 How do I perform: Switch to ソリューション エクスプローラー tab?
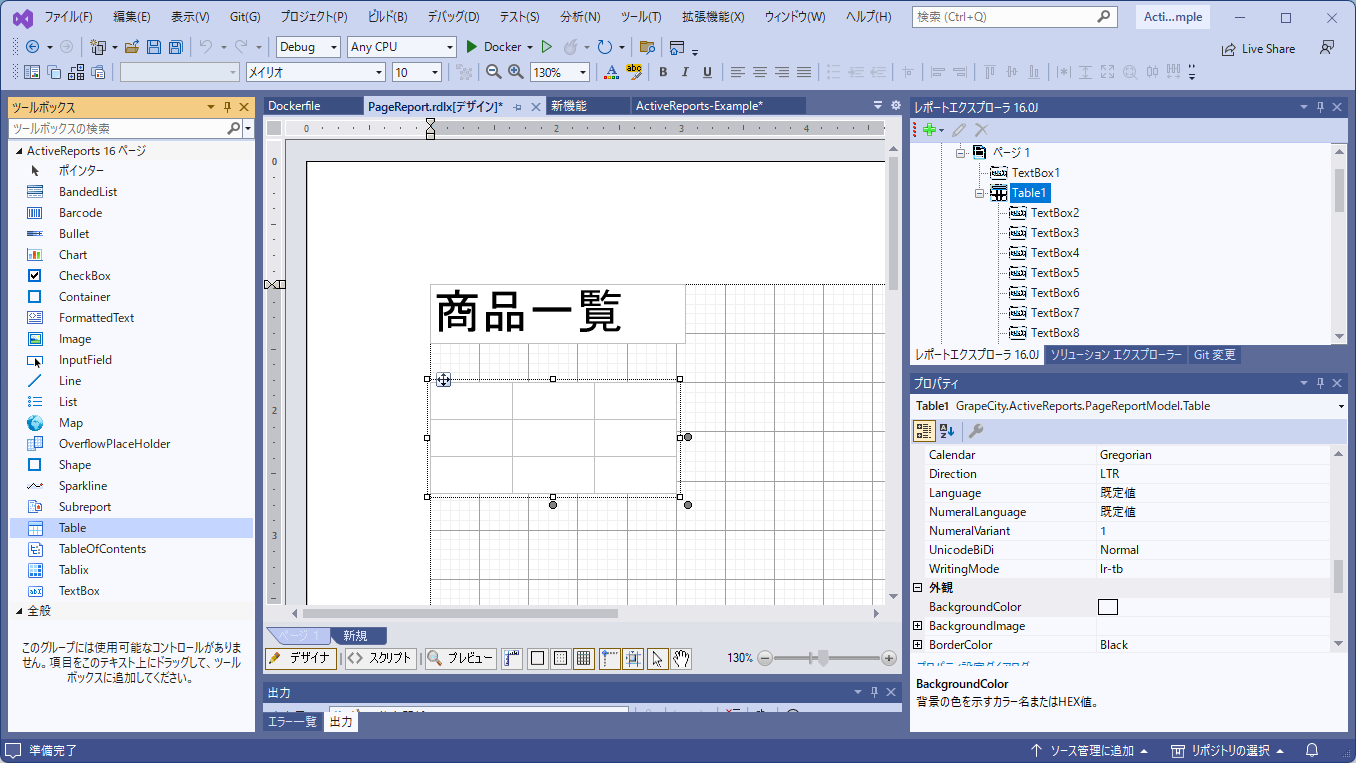click(x=1117, y=355)
